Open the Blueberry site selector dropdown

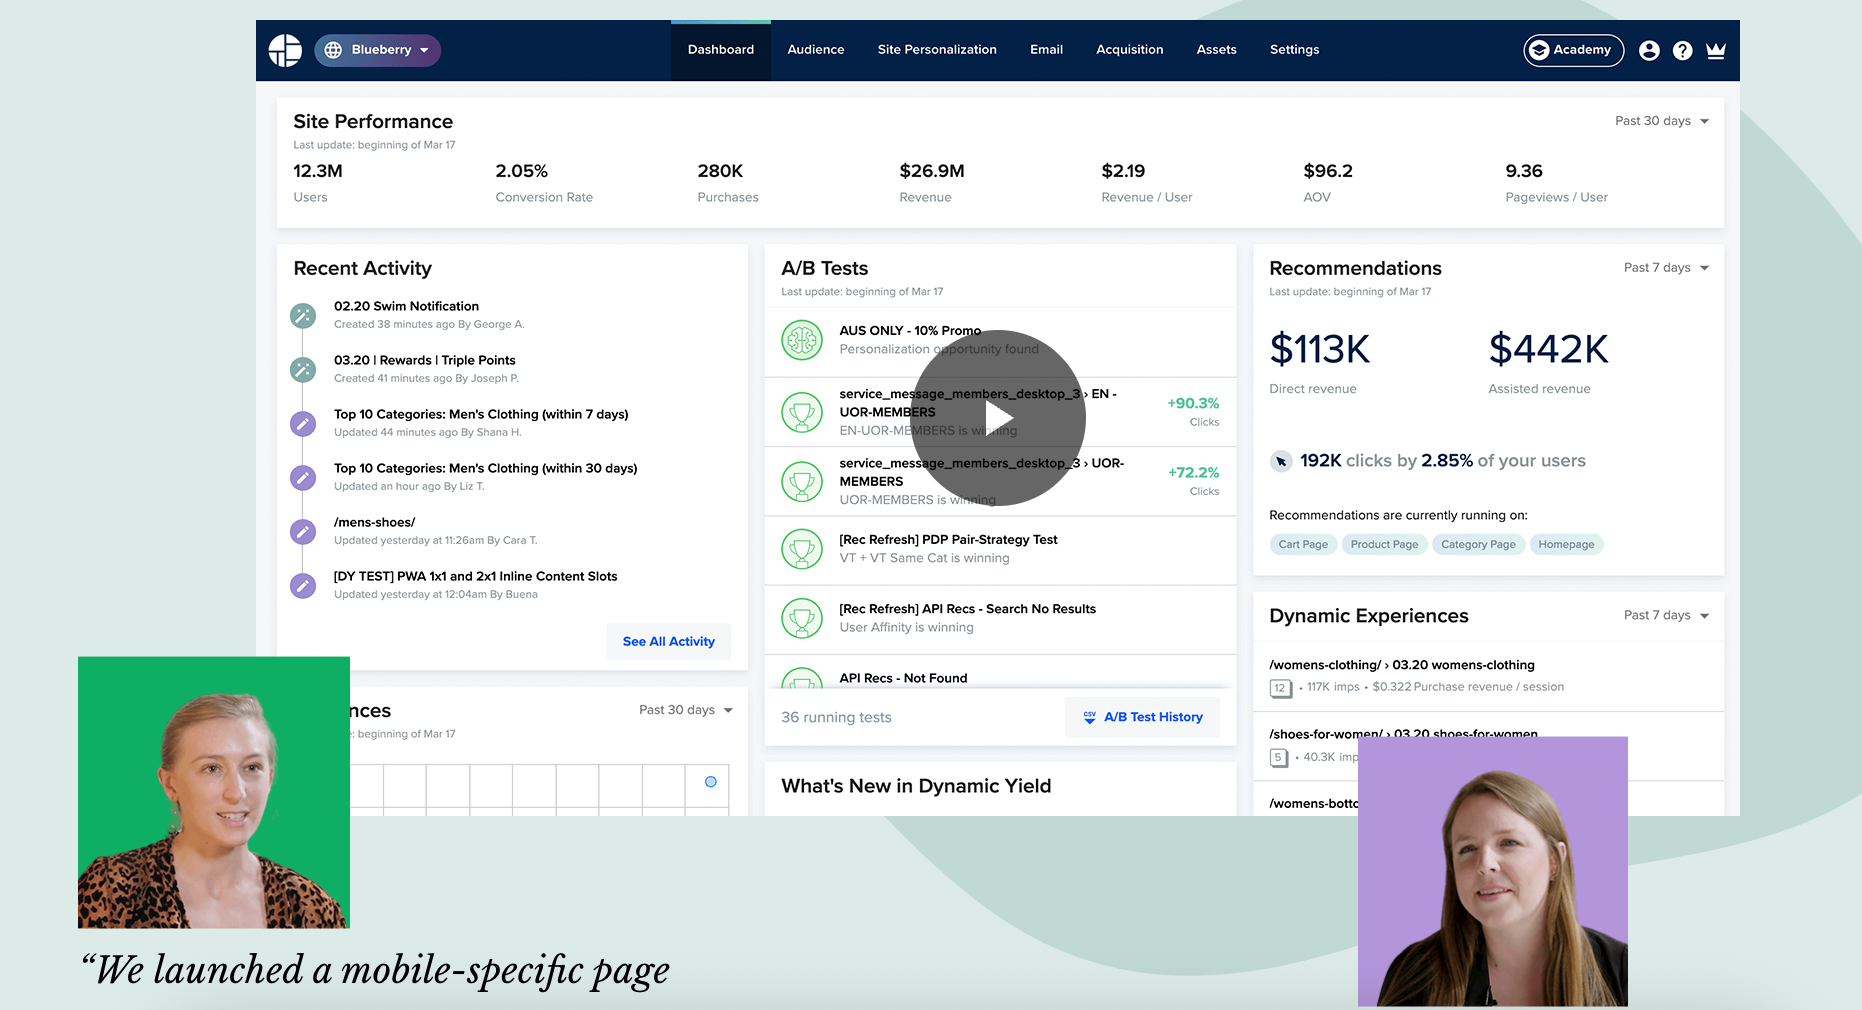click(x=378, y=50)
